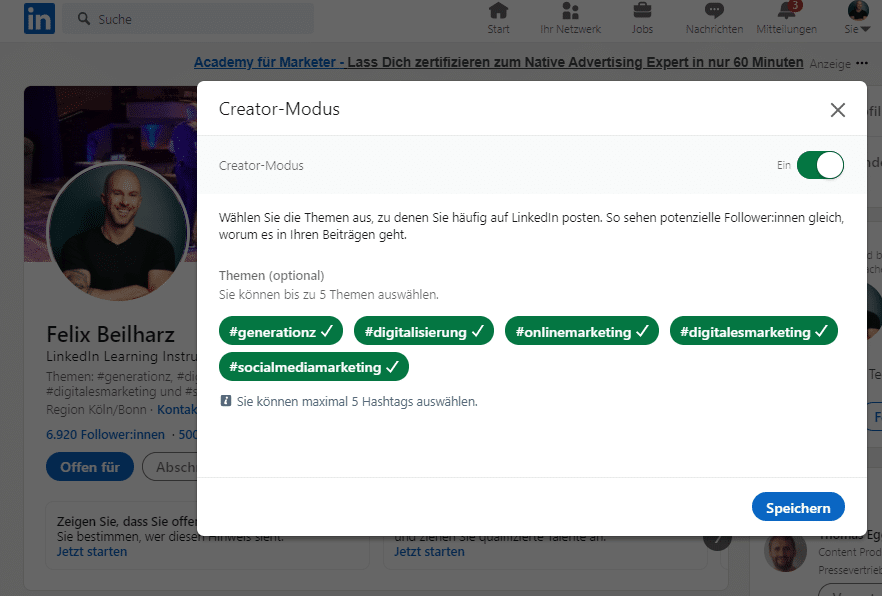Deselect the #digitalisierung hashtag

point(424,331)
